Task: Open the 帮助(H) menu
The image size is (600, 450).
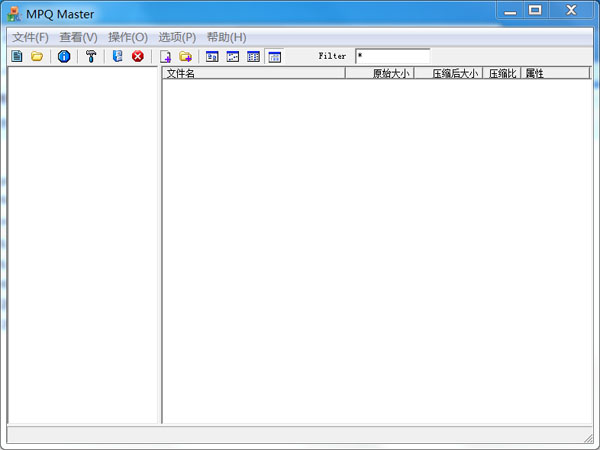Action: (x=227, y=37)
